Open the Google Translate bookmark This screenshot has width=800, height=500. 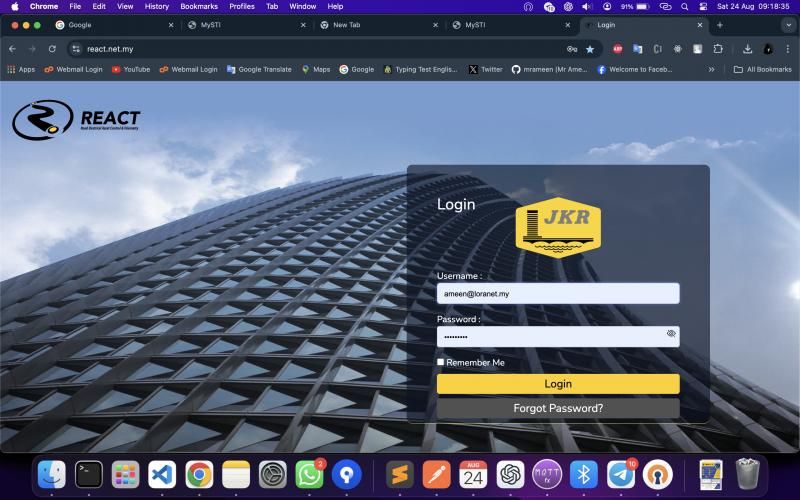[x=259, y=69]
